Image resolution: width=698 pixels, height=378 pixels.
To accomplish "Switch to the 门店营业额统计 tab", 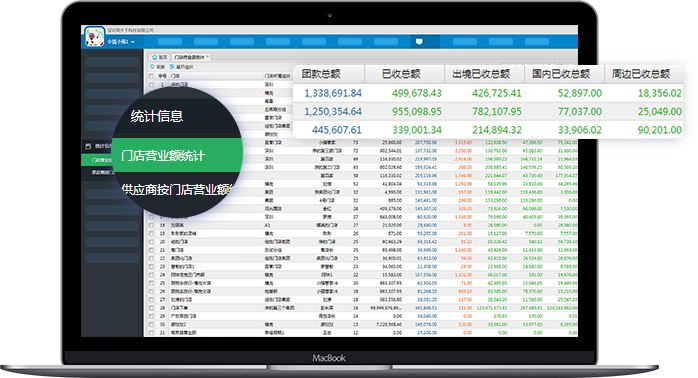I will [189, 57].
